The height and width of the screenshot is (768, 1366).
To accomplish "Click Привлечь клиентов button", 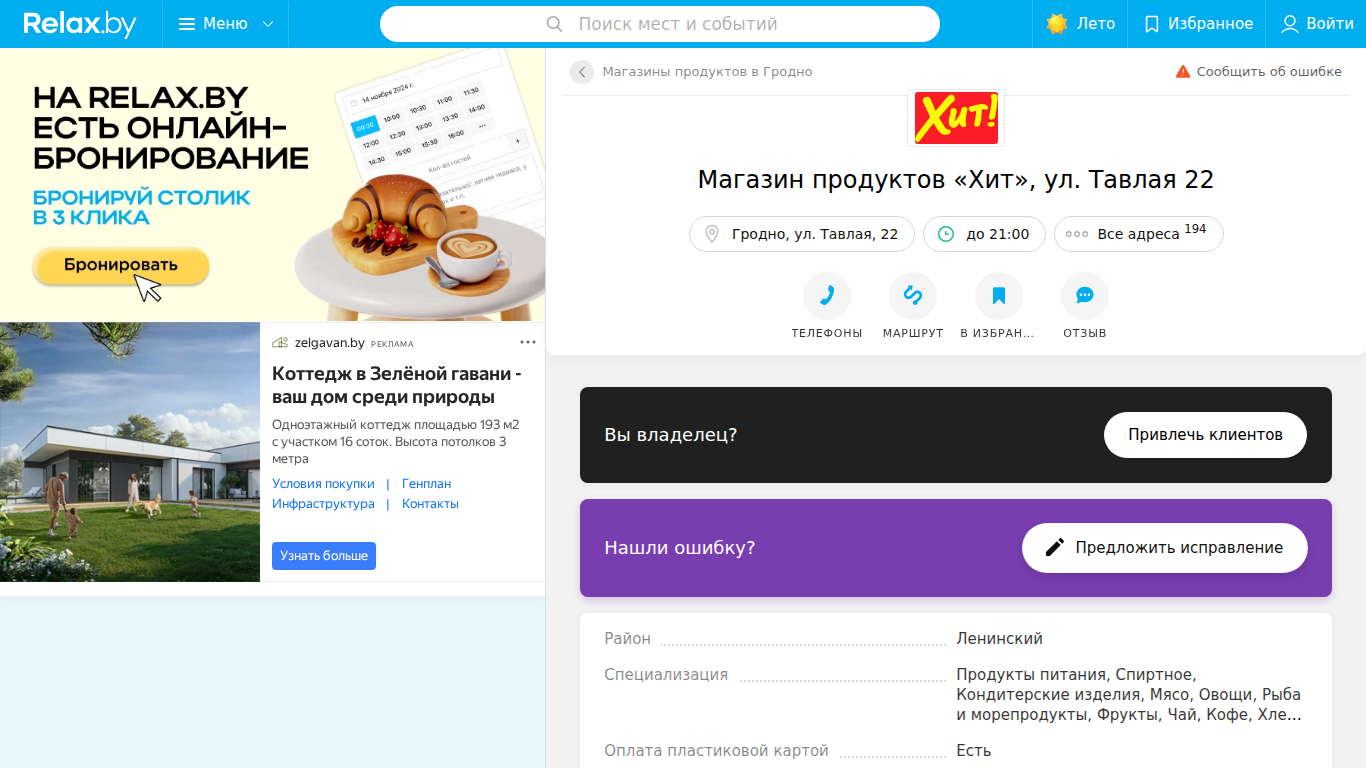I will [x=1205, y=435].
